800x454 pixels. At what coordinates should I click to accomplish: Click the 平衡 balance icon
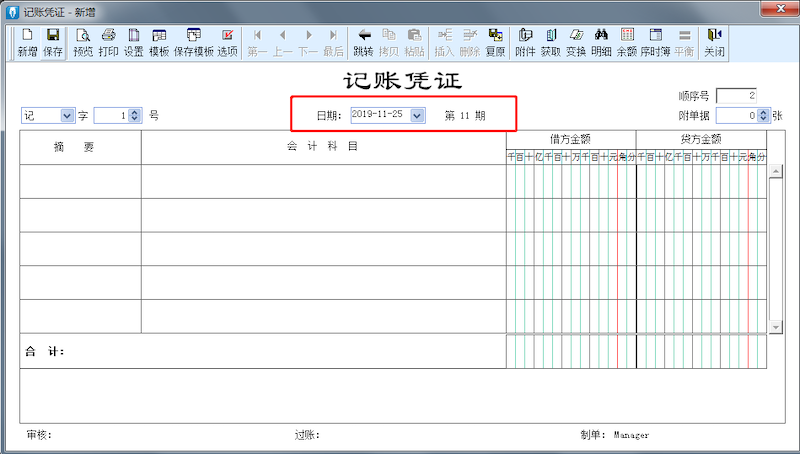(x=685, y=43)
